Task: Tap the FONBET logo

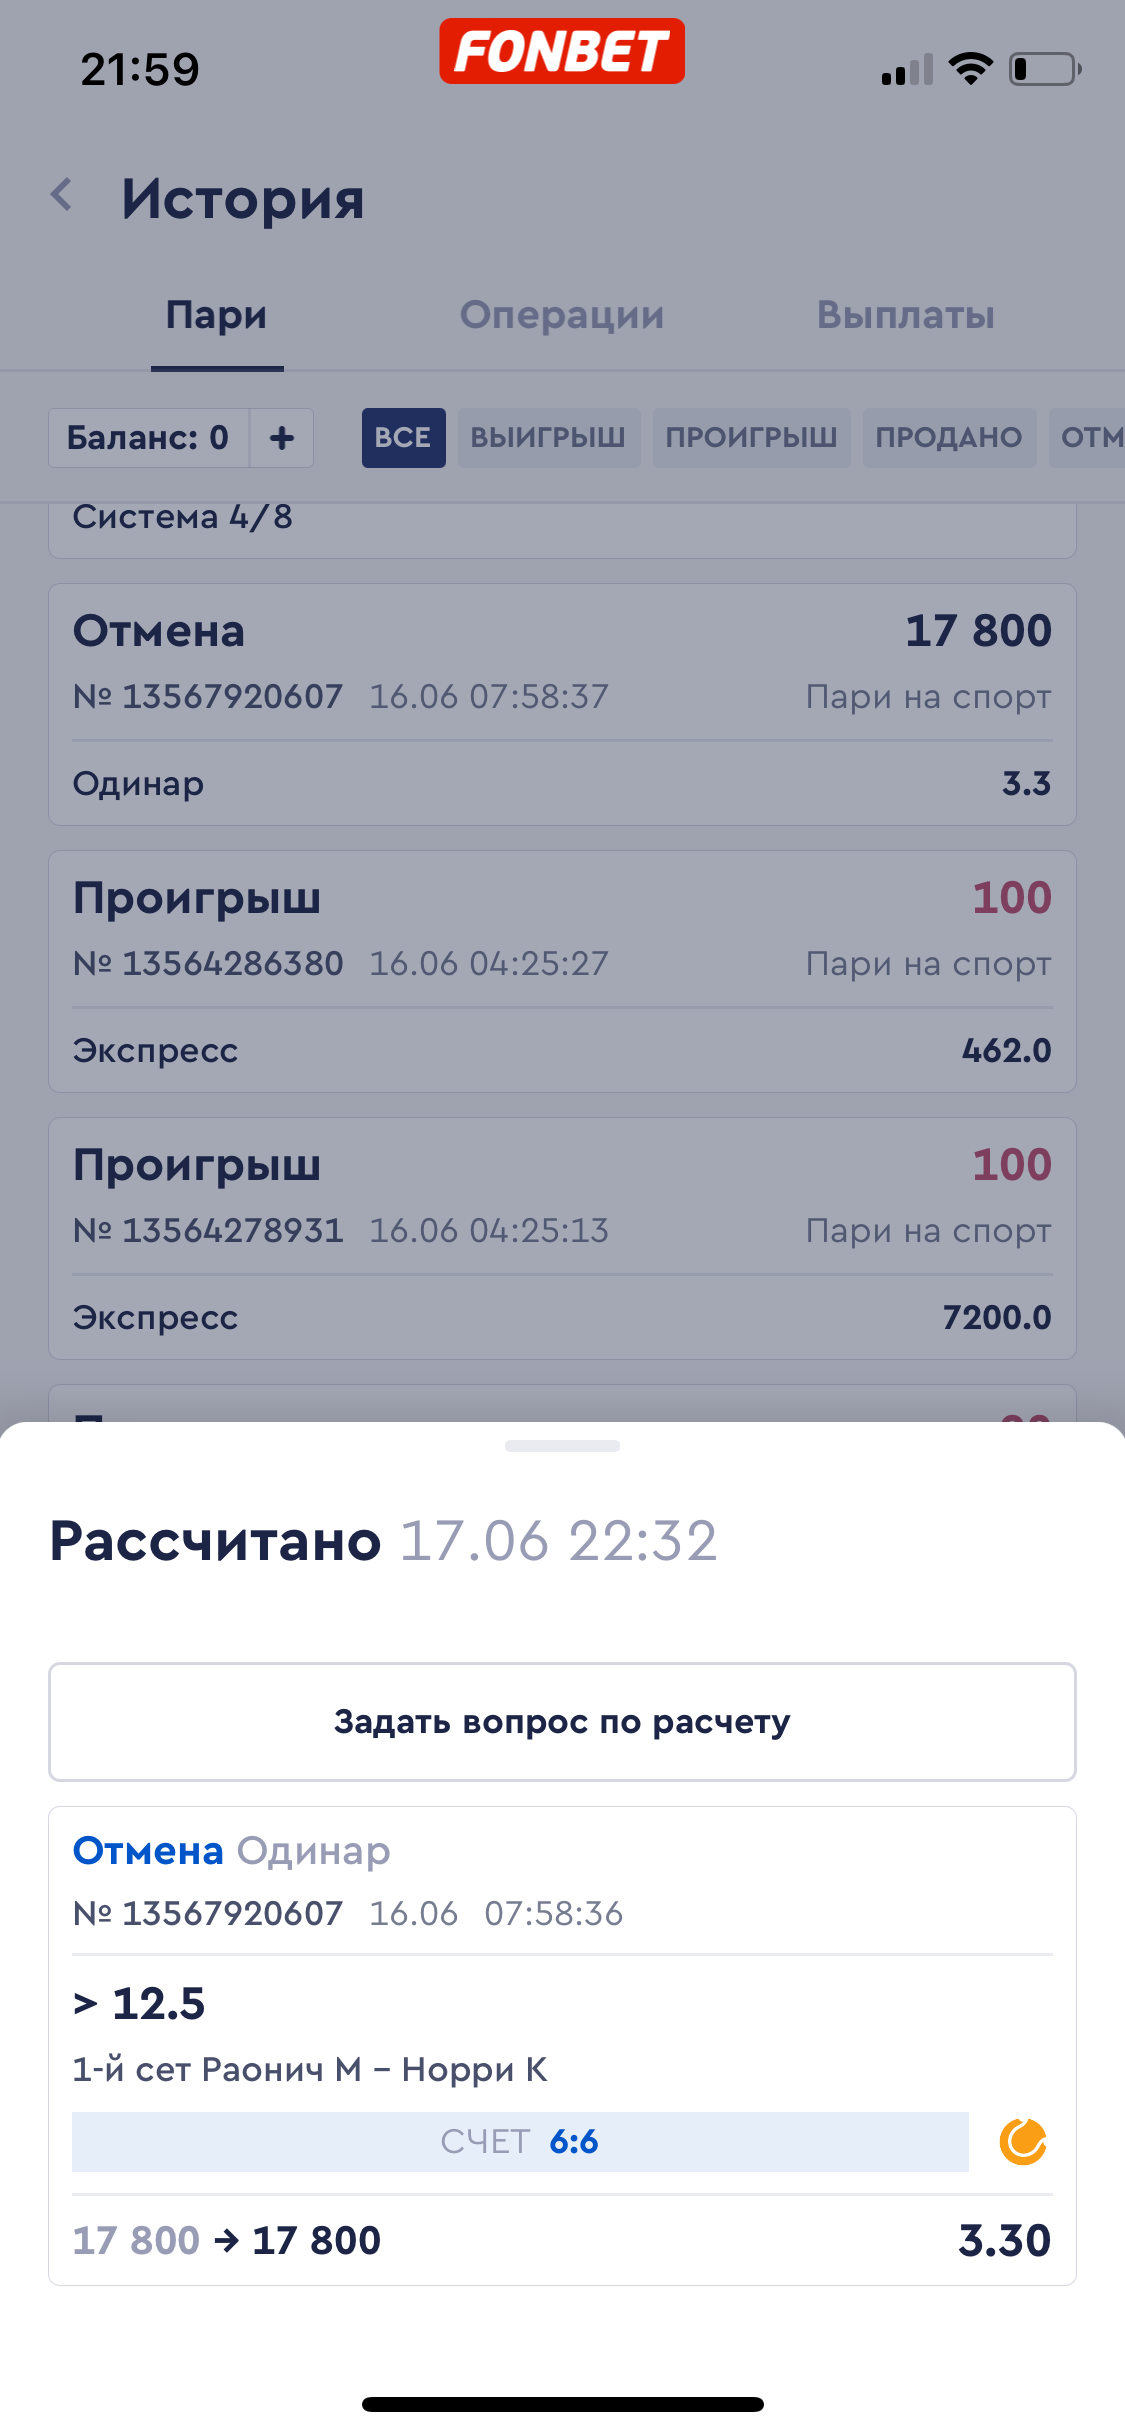Action: pos(562,51)
